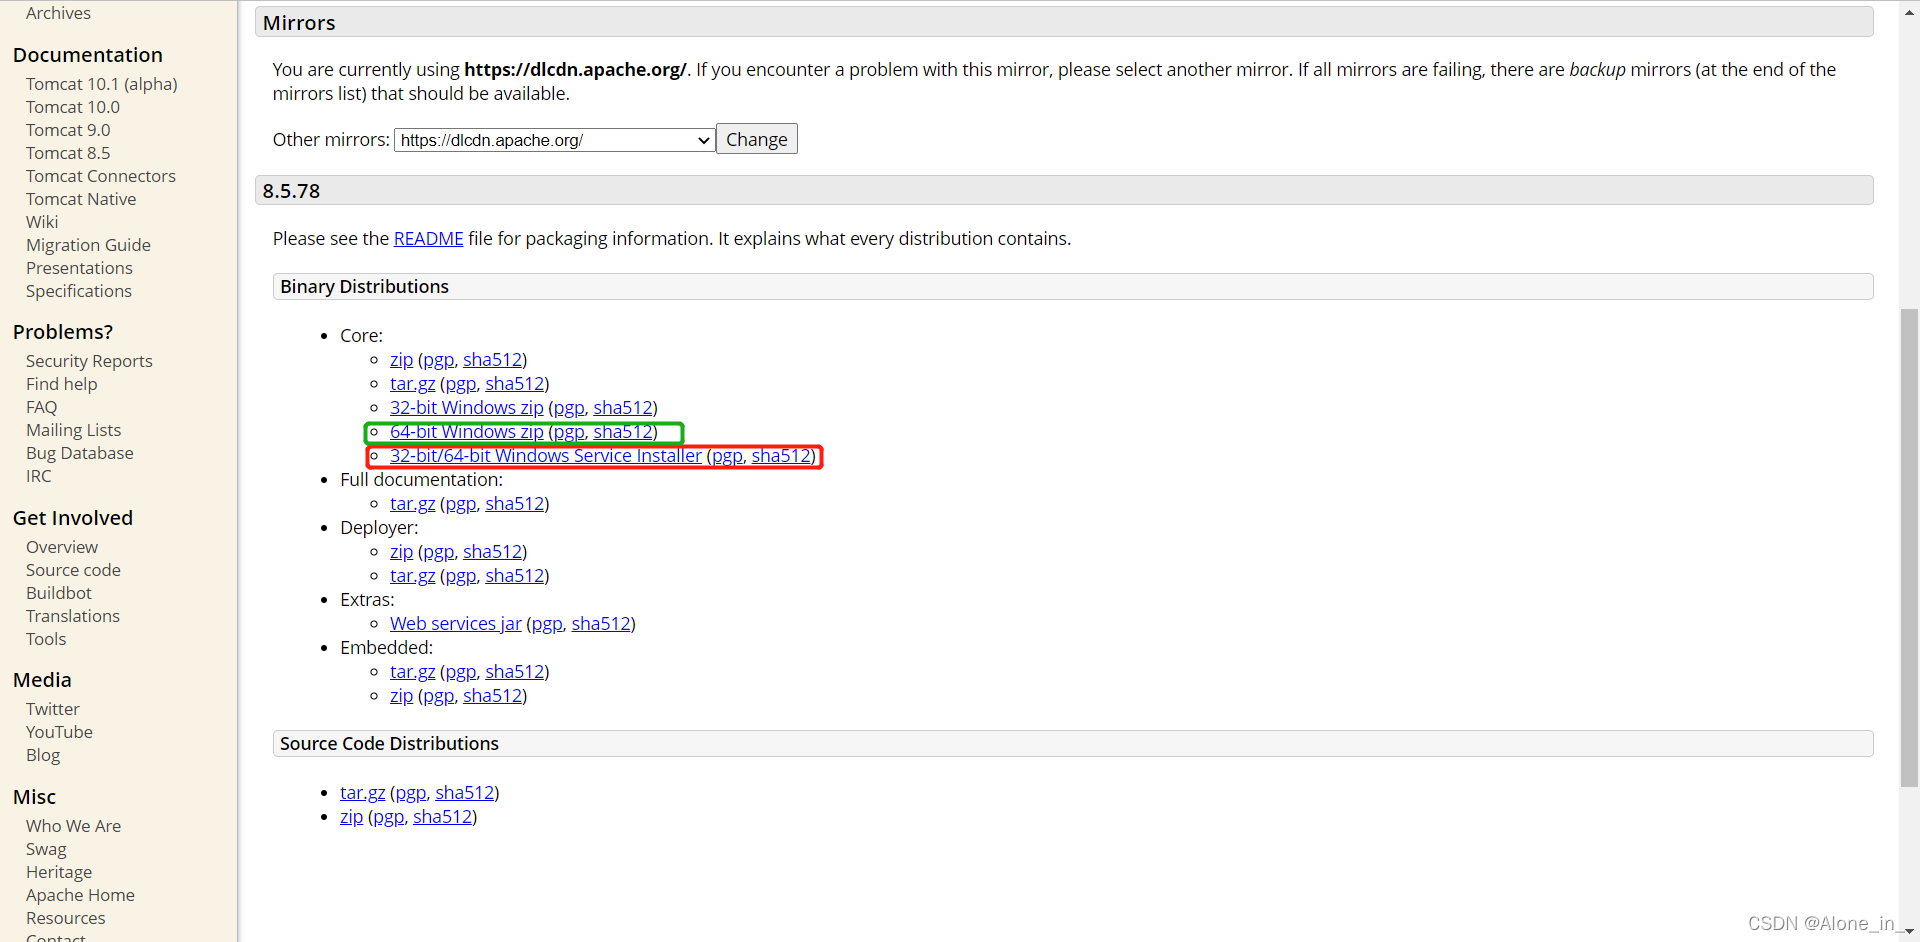Open pgp signature for Windows Service Installer
Image resolution: width=1920 pixels, height=942 pixels.
pyautogui.click(x=727, y=456)
